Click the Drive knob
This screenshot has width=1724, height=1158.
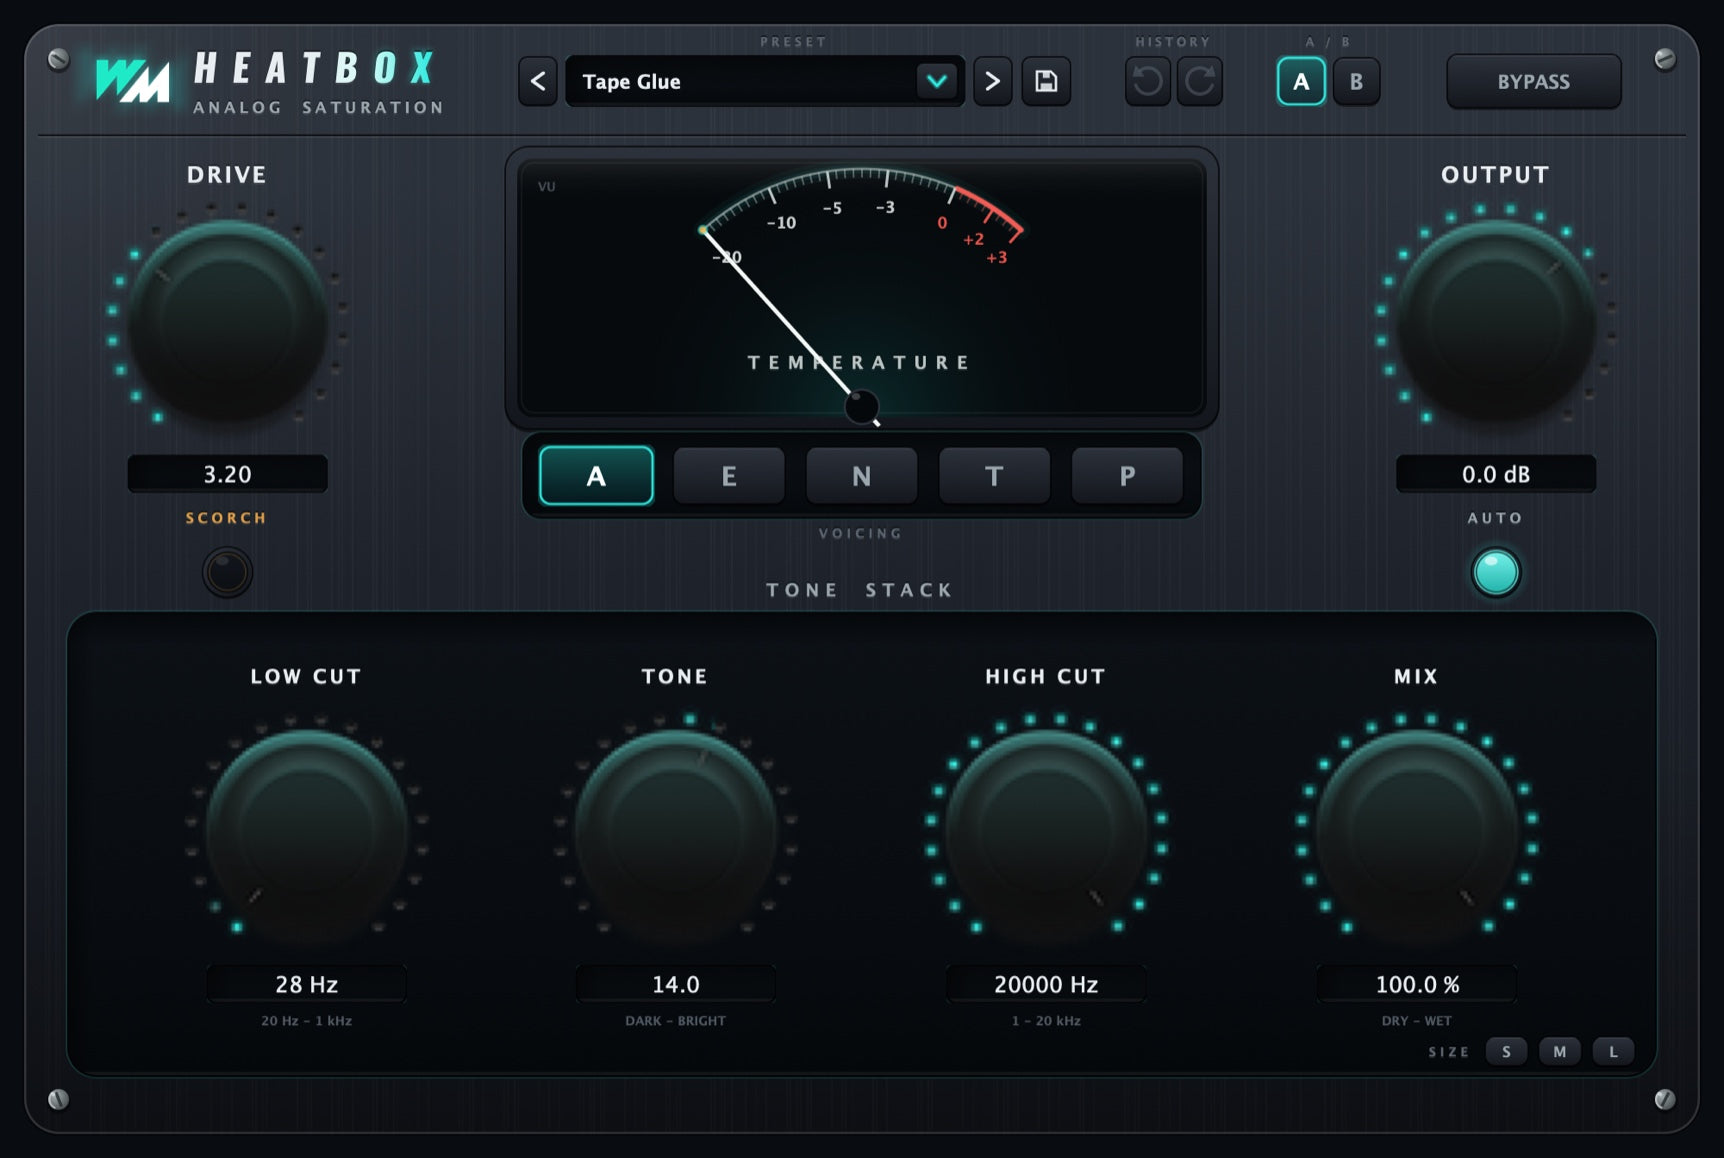coord(227,320)
